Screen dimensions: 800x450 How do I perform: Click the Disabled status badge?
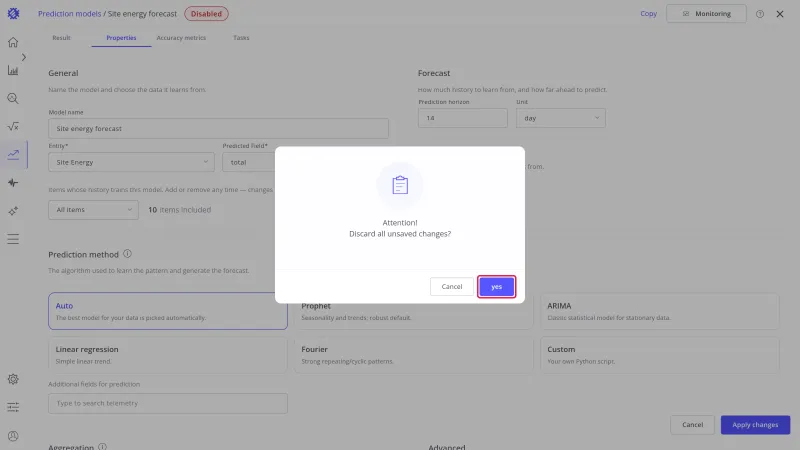[206, 14]
